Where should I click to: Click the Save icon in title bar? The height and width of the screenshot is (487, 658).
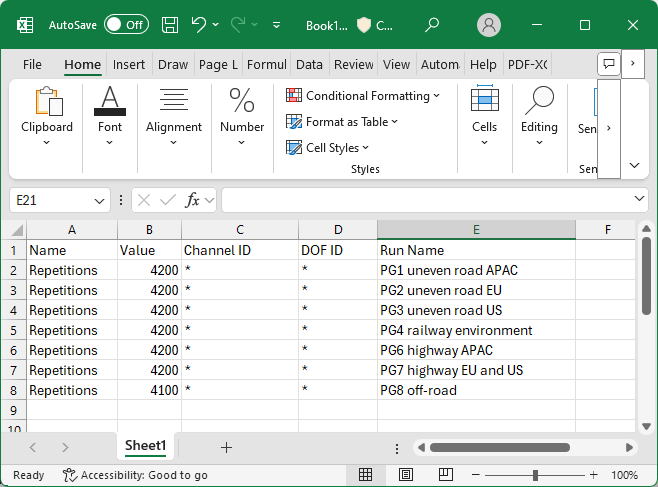(170, 24)
